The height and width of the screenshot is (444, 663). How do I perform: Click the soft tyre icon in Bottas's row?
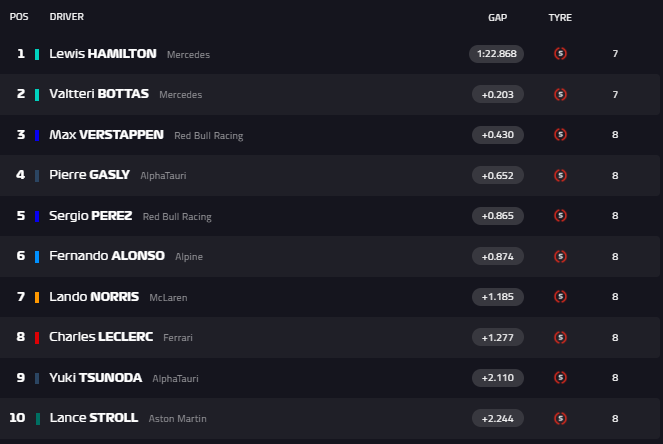click(560, 94)
